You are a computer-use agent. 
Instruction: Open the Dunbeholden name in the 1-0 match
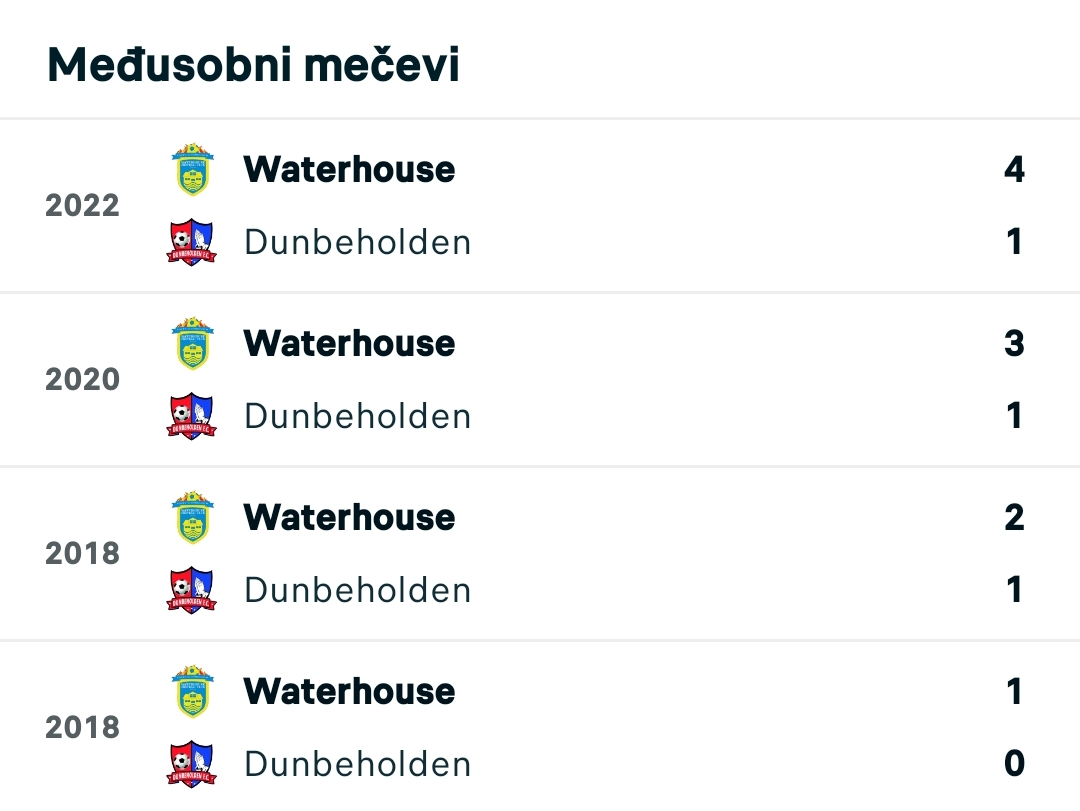pos(357,763)
